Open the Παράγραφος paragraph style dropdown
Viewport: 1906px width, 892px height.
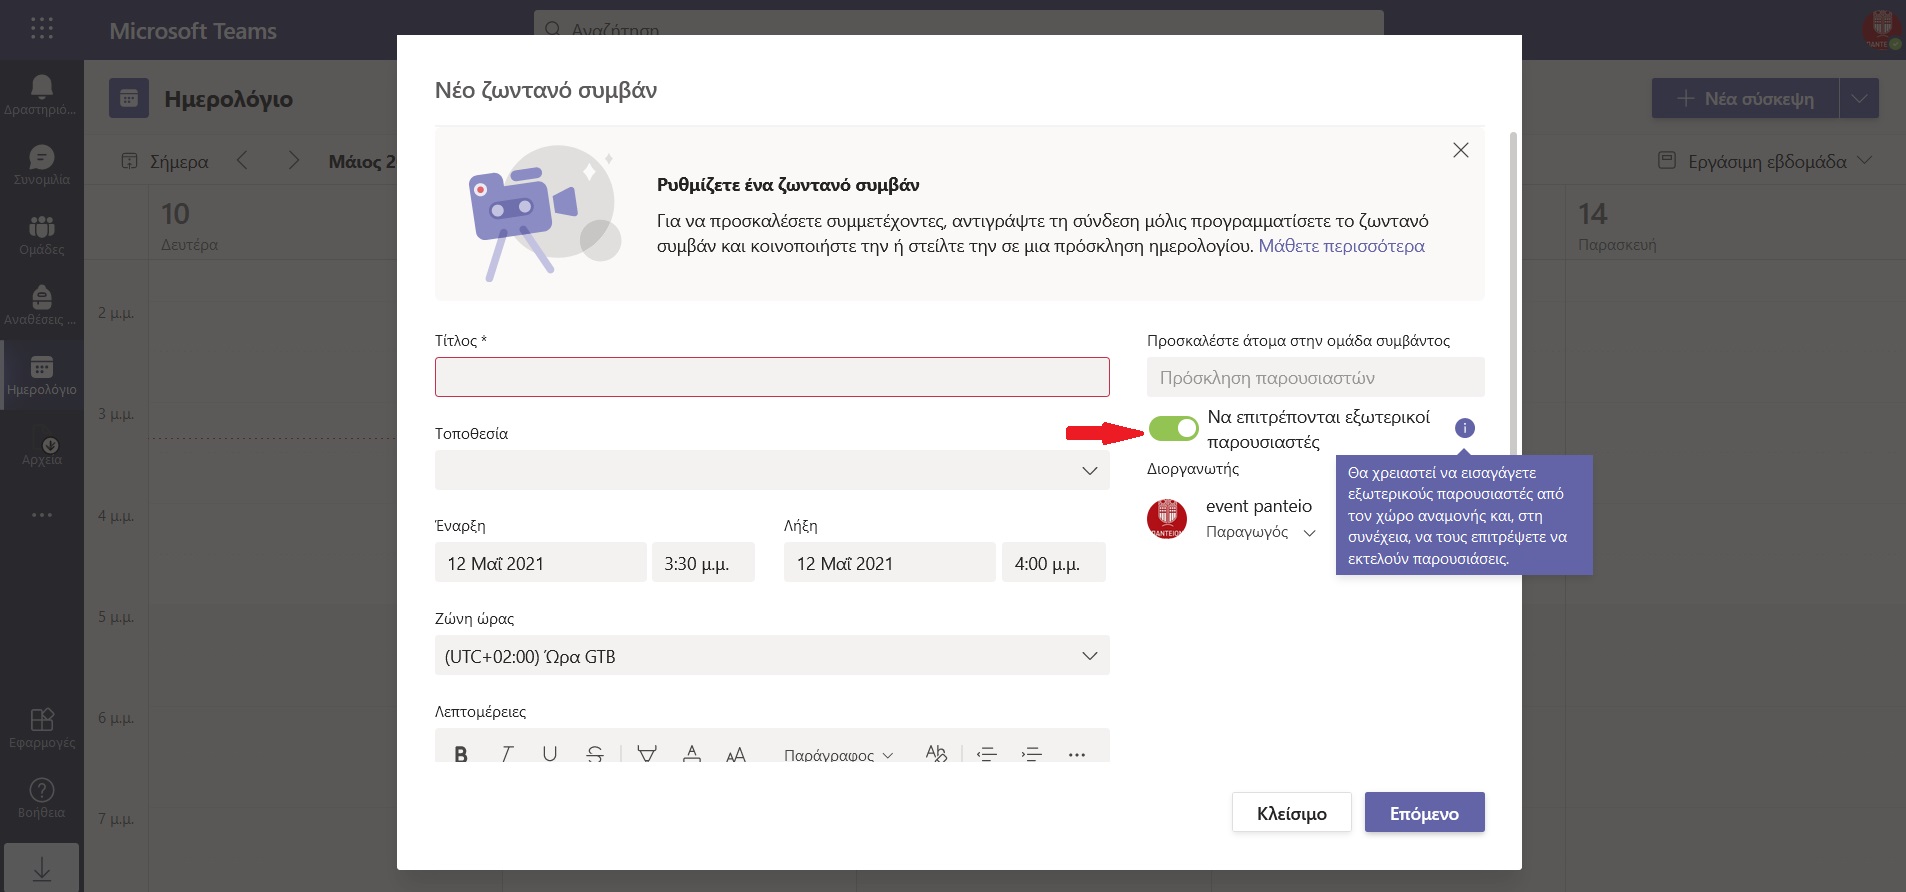(838, 754)
